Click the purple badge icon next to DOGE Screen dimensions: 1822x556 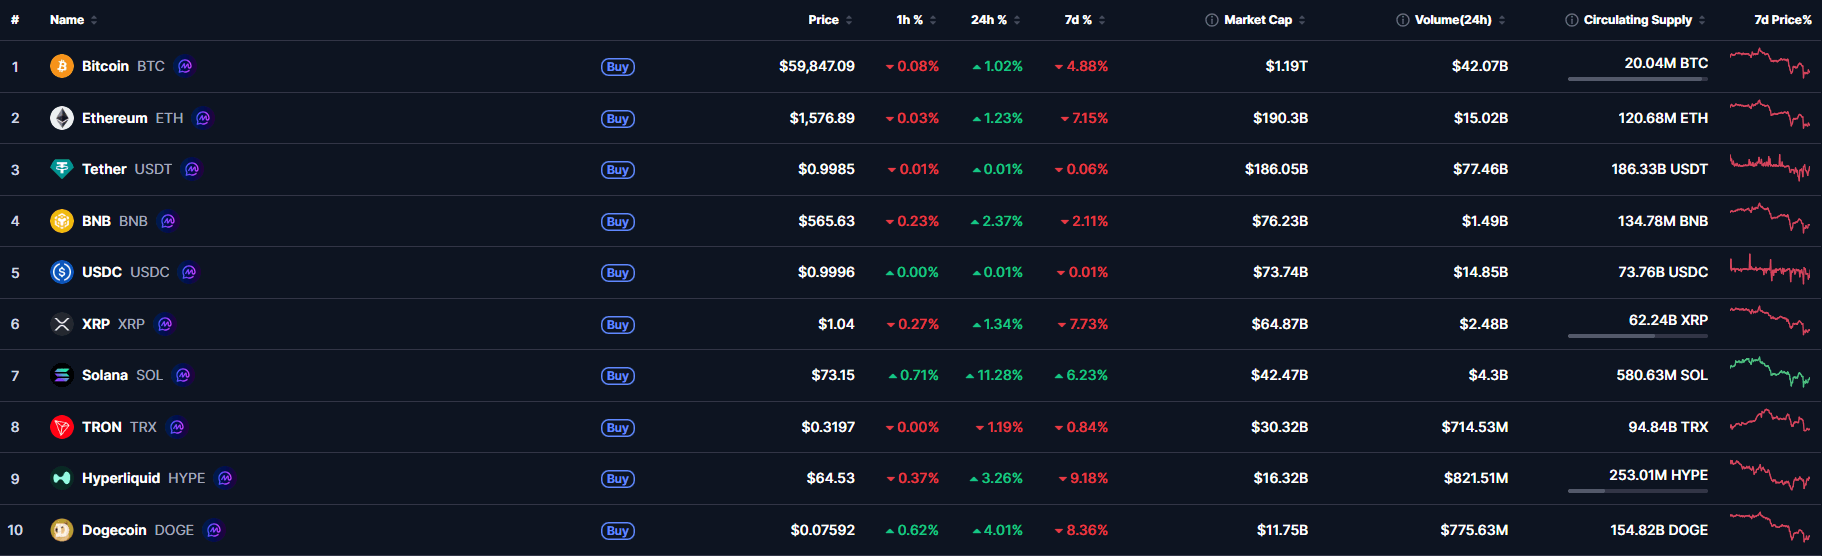(214, 530)
